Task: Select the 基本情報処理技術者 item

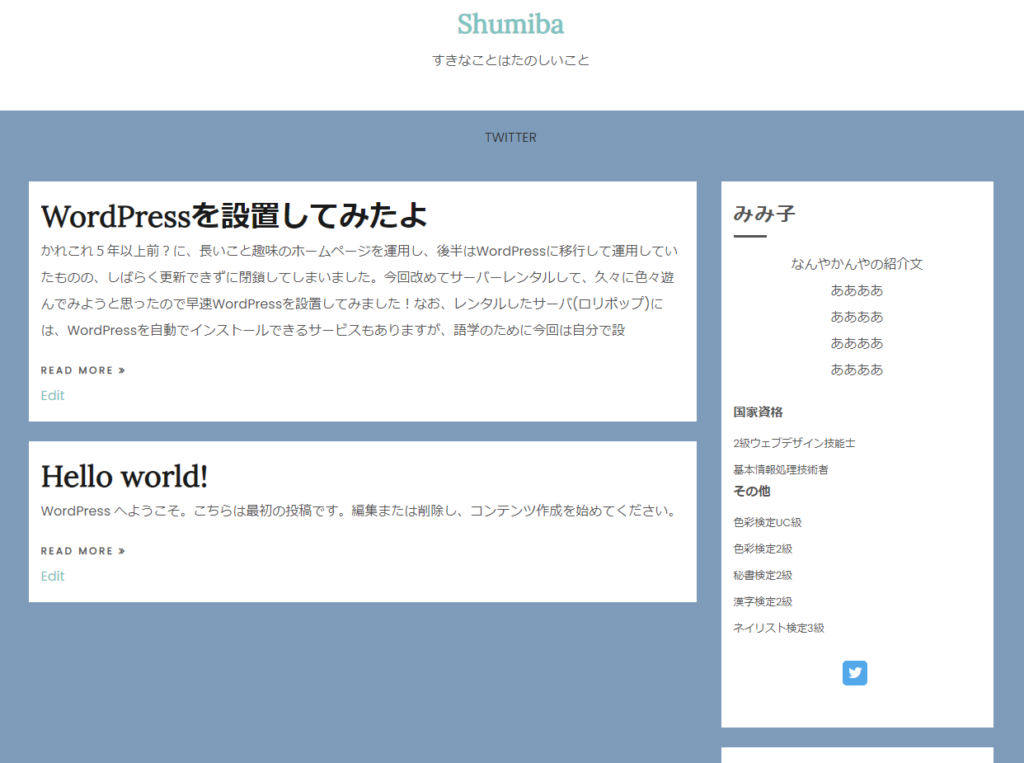Action: (780, 469)
